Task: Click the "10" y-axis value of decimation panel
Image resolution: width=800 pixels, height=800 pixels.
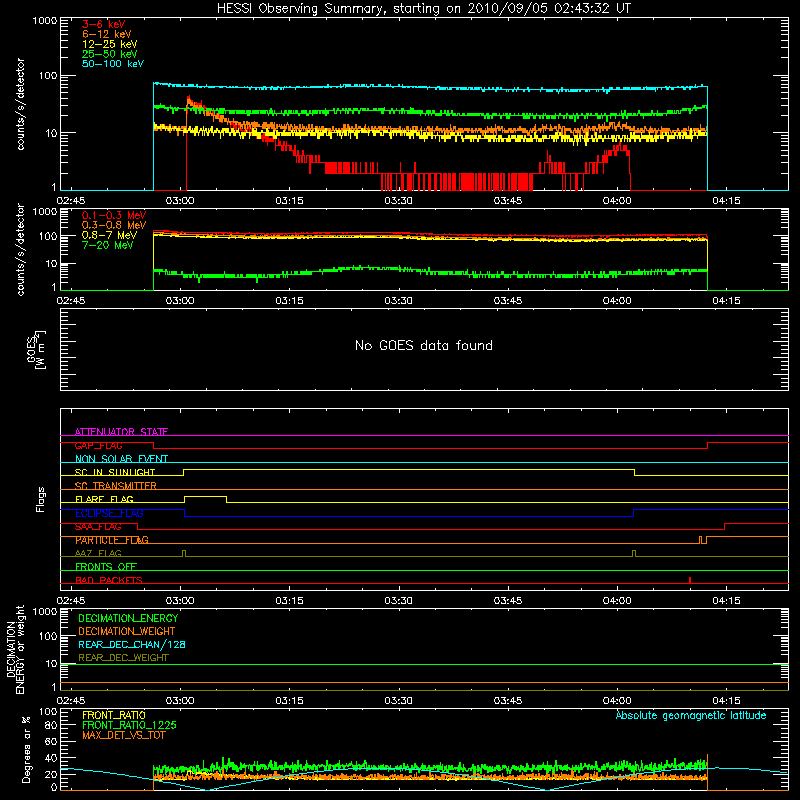Action: pos(51,663)
